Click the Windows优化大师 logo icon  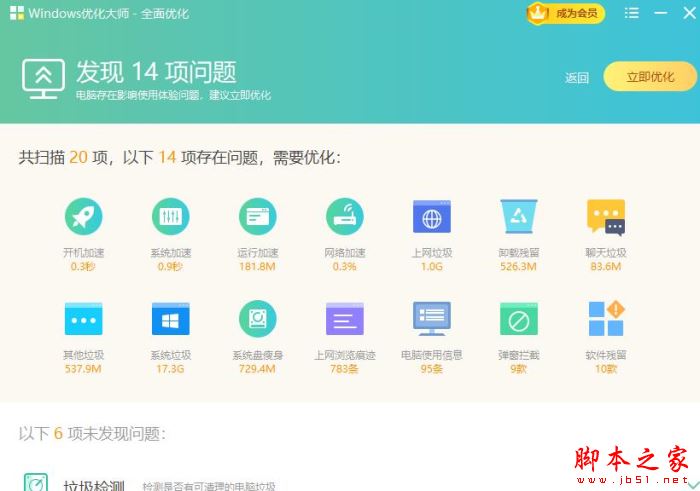click(x=17, y=13)
